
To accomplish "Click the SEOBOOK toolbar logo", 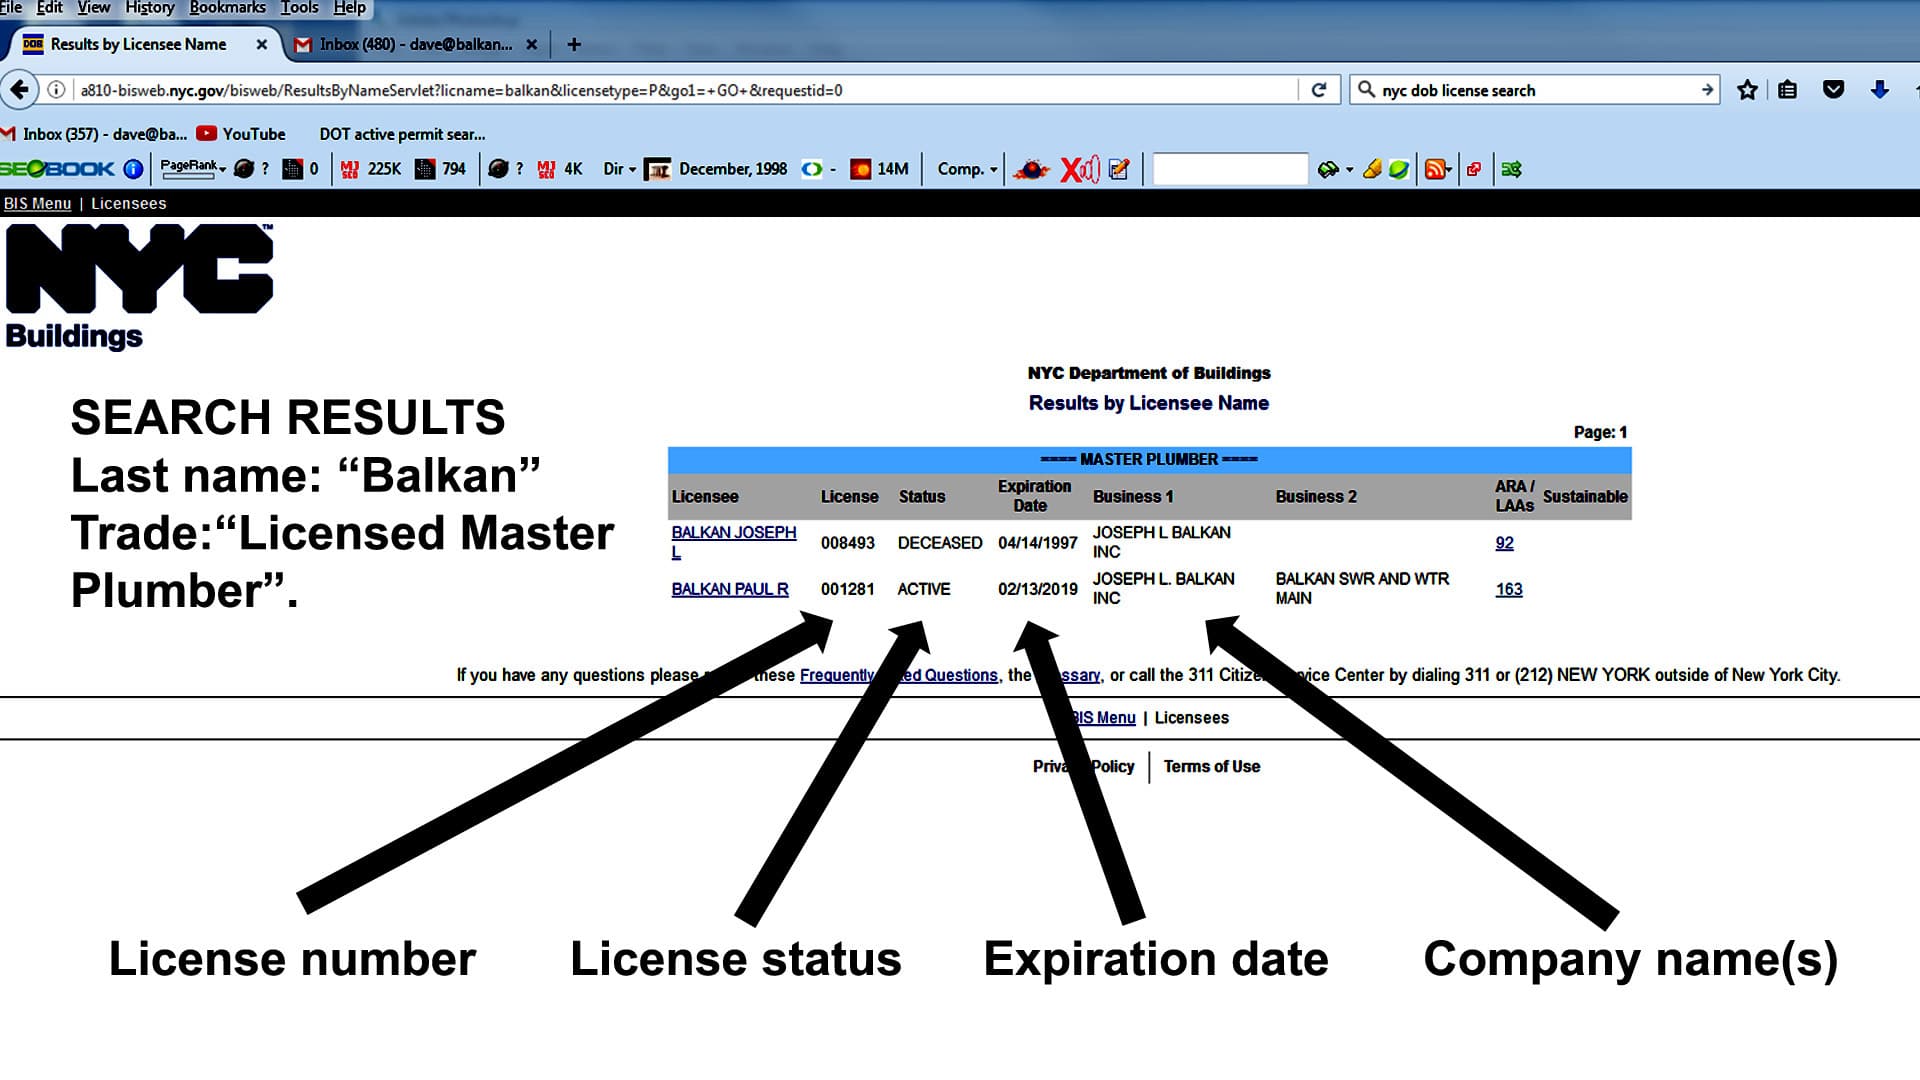I will click(57, 169).
